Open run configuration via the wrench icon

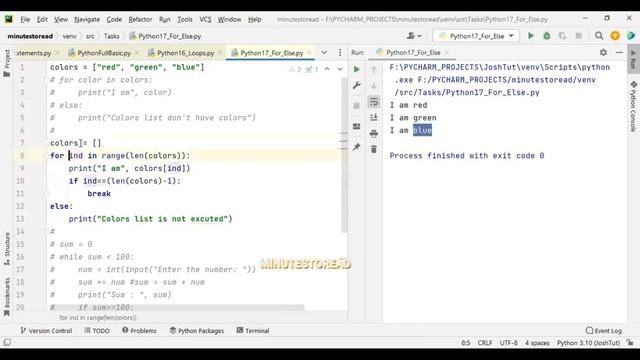pos(357,85)
